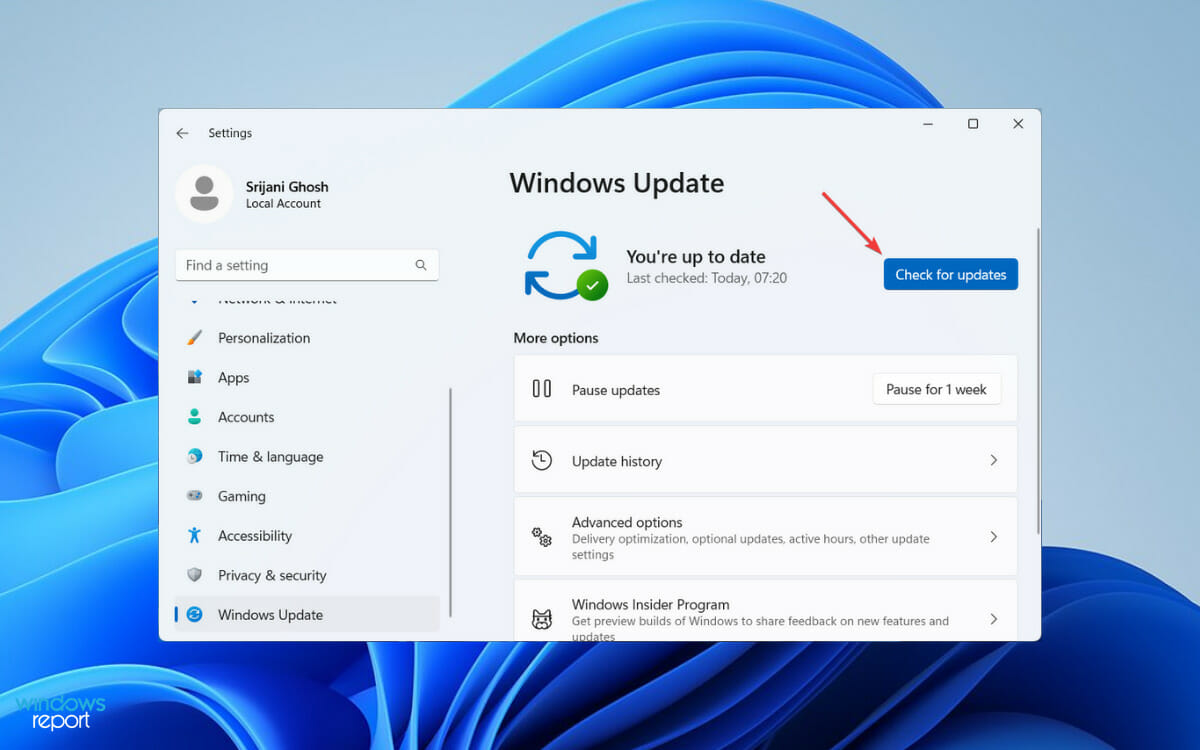The width and height of the screenshot is (1200, 750).
Task: Click the Gaming controller icon
Action: [x=195, y=496]
